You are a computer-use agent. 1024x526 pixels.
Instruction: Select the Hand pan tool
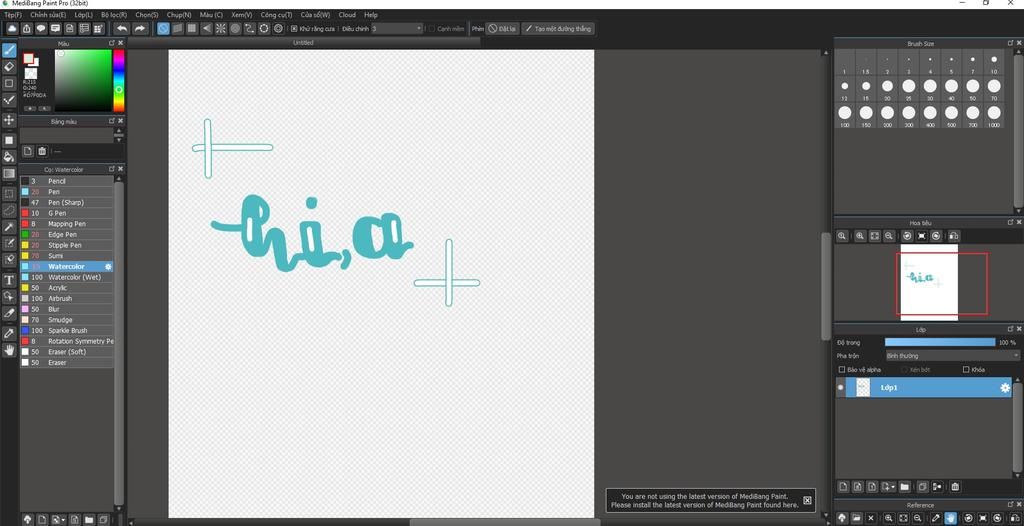pyautogui.click(x=9, y=350)
